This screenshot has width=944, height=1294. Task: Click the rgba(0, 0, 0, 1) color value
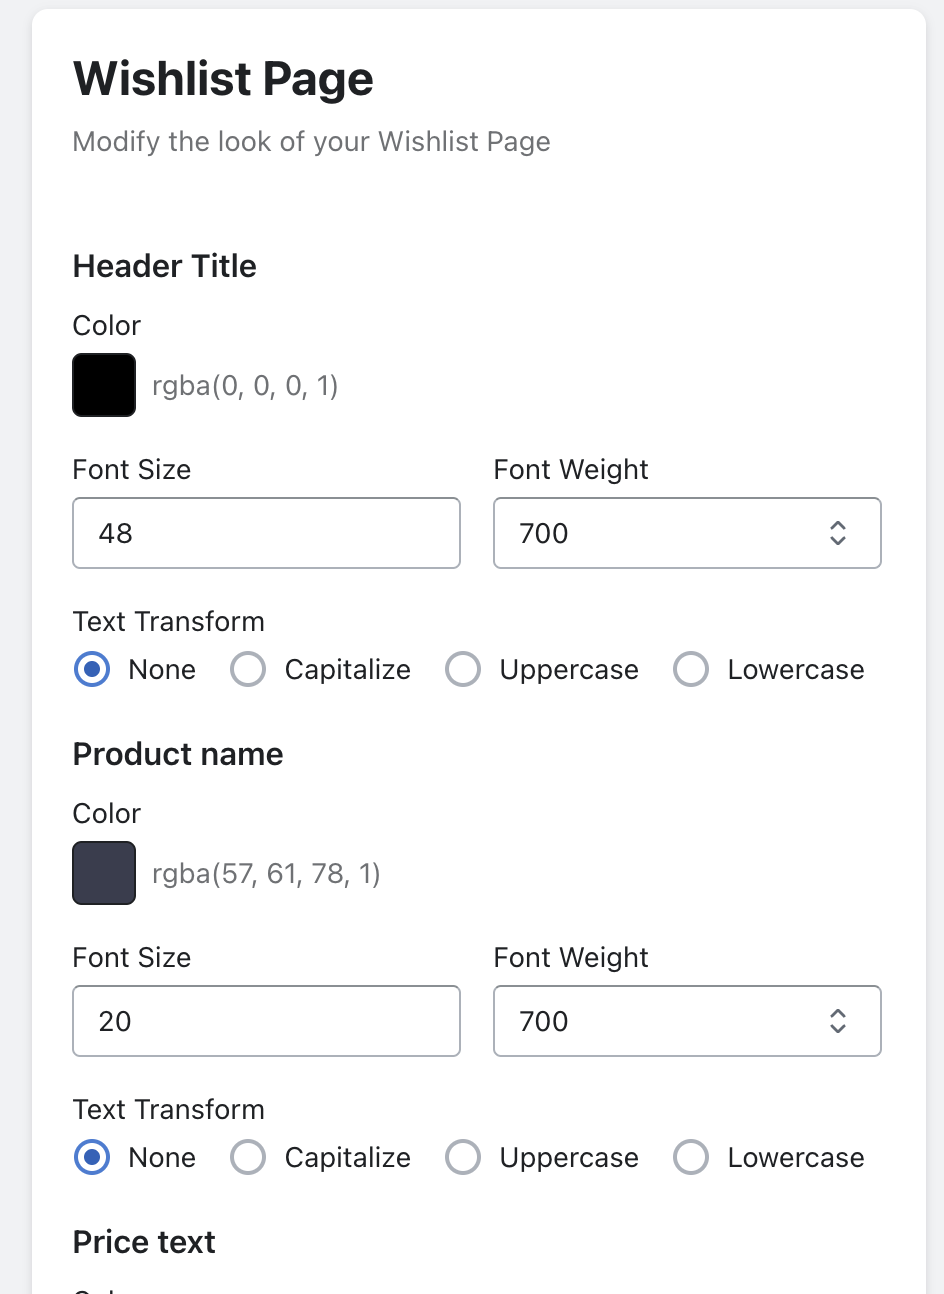click(245, 386)
